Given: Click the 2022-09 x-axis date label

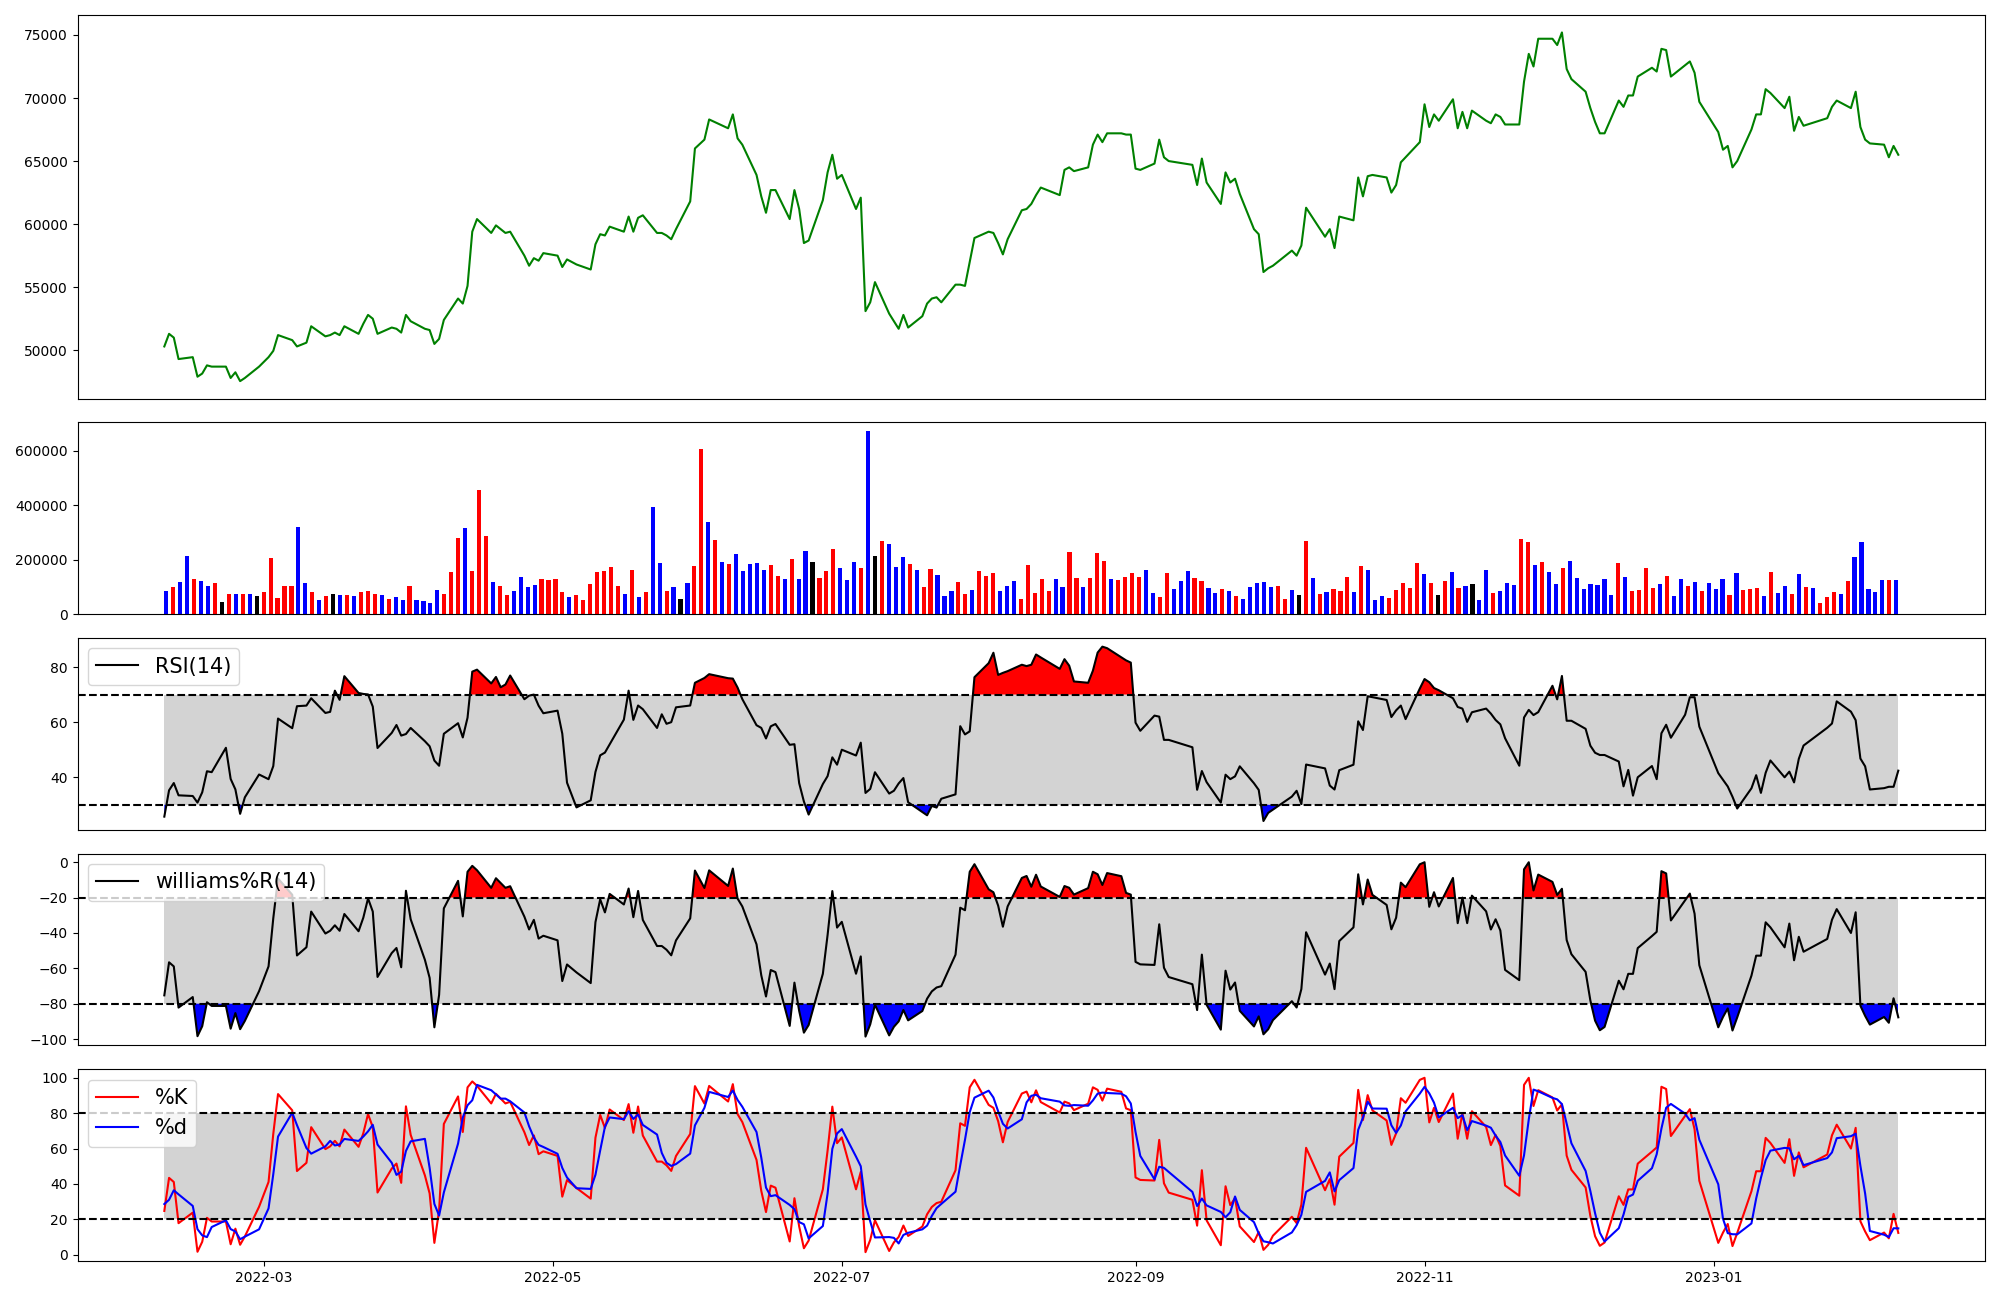Looking at the screenshot, I should click(x=1136, y=1277).
